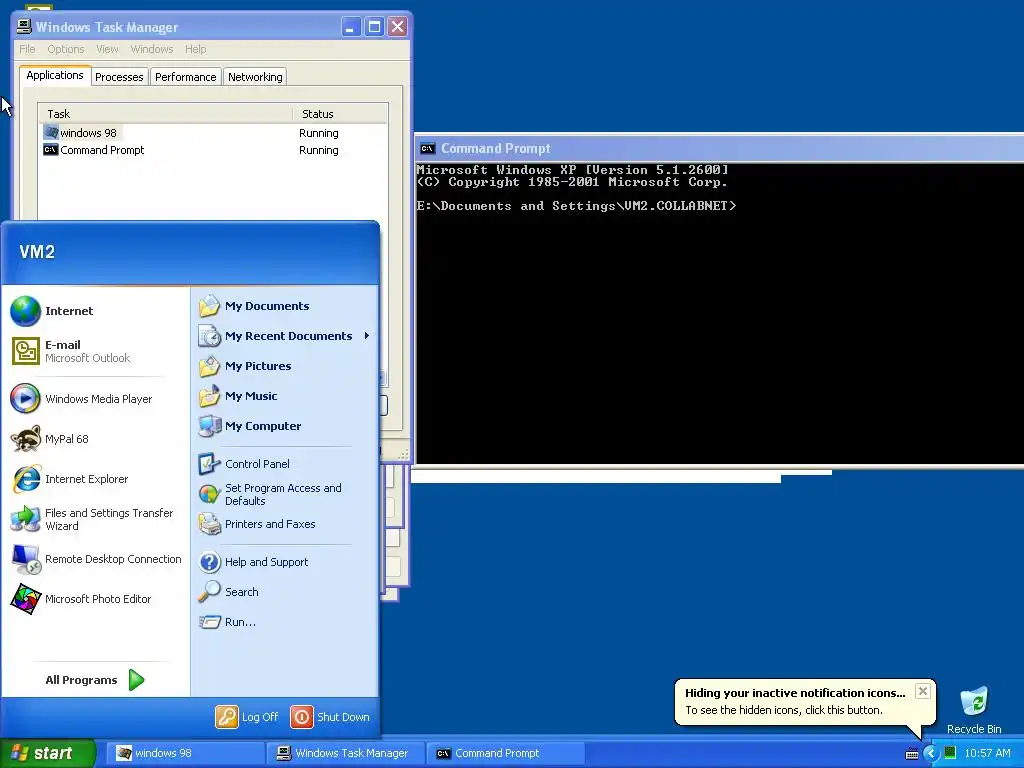The height and width of the screenshot is (768, 1024).
Task: Click the Shut Down button
Action: point(330,717)
